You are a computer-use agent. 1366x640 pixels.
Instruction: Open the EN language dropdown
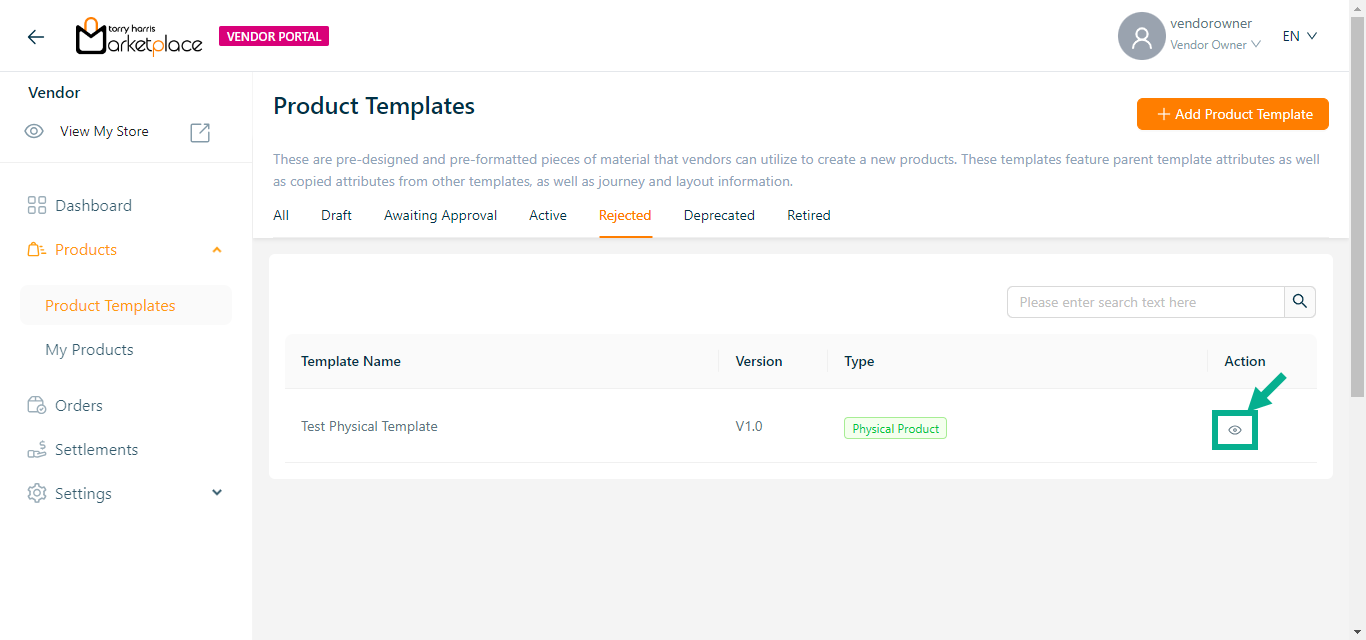pyautogui.click(x=1299, y=37)
